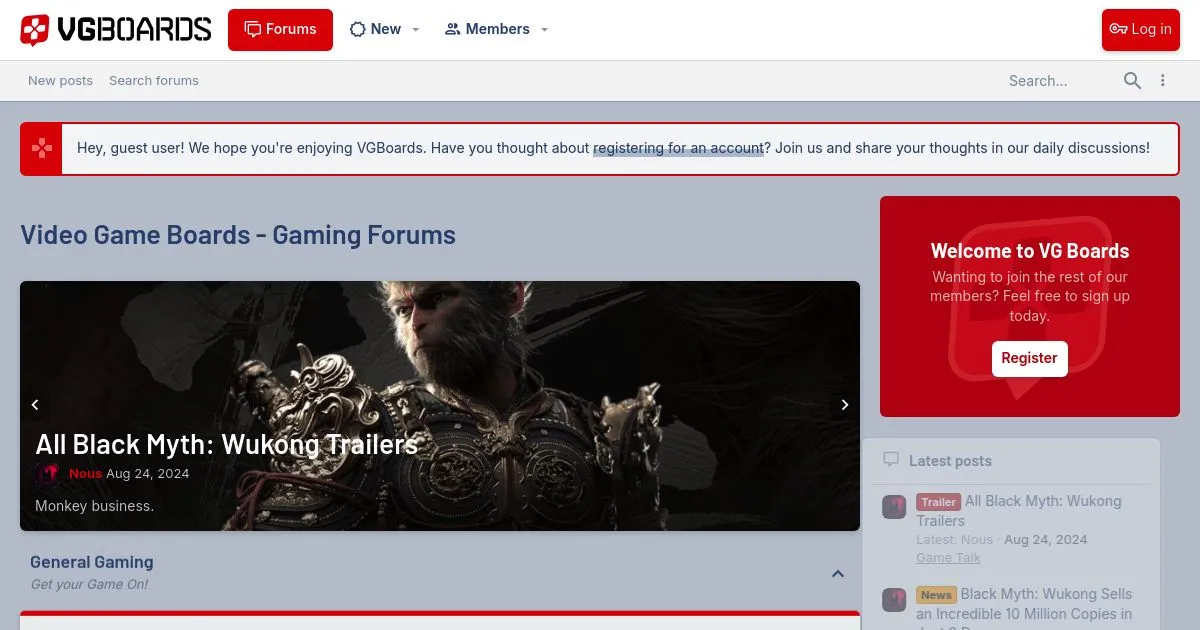Image resolution: width=1200 pixels, height=630 pixels.
Task: Expand the Members dropdown arrow
Action: 544,30
